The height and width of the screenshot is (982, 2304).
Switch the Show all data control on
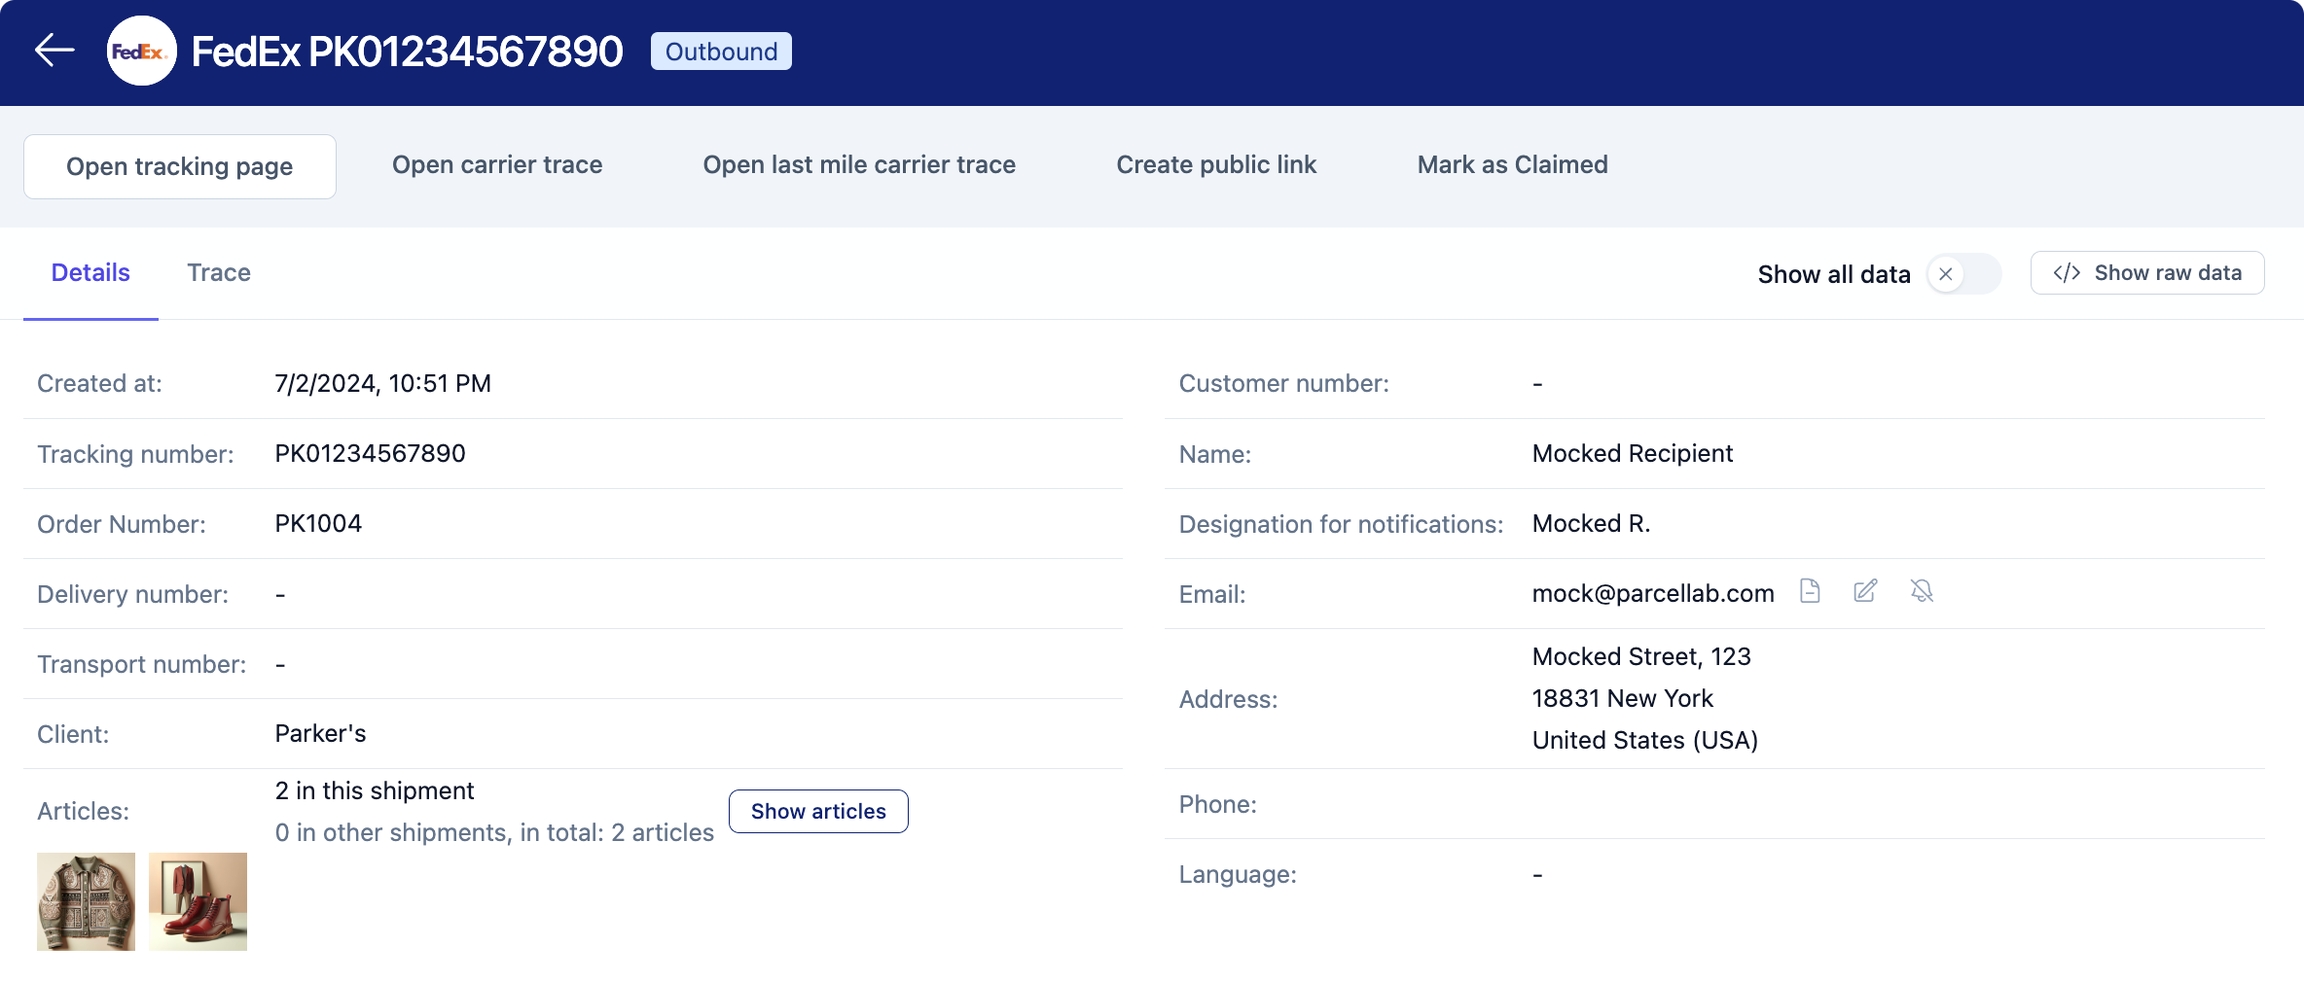coord(1963,273)
